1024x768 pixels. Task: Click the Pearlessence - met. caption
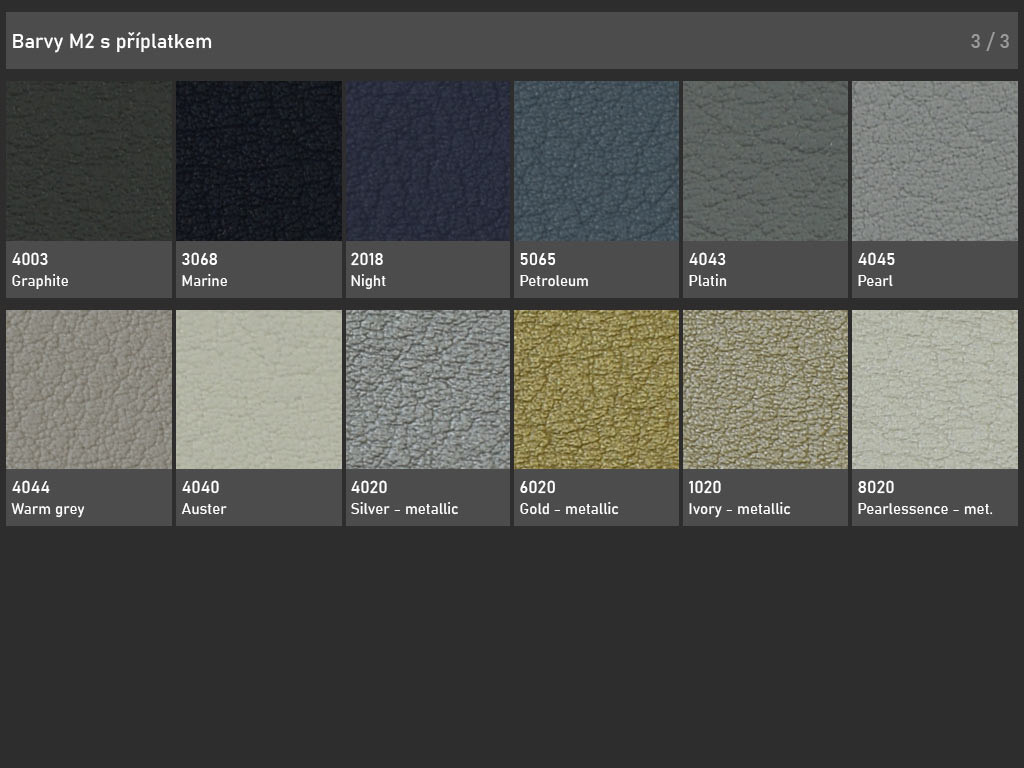[x=925, y=509]
